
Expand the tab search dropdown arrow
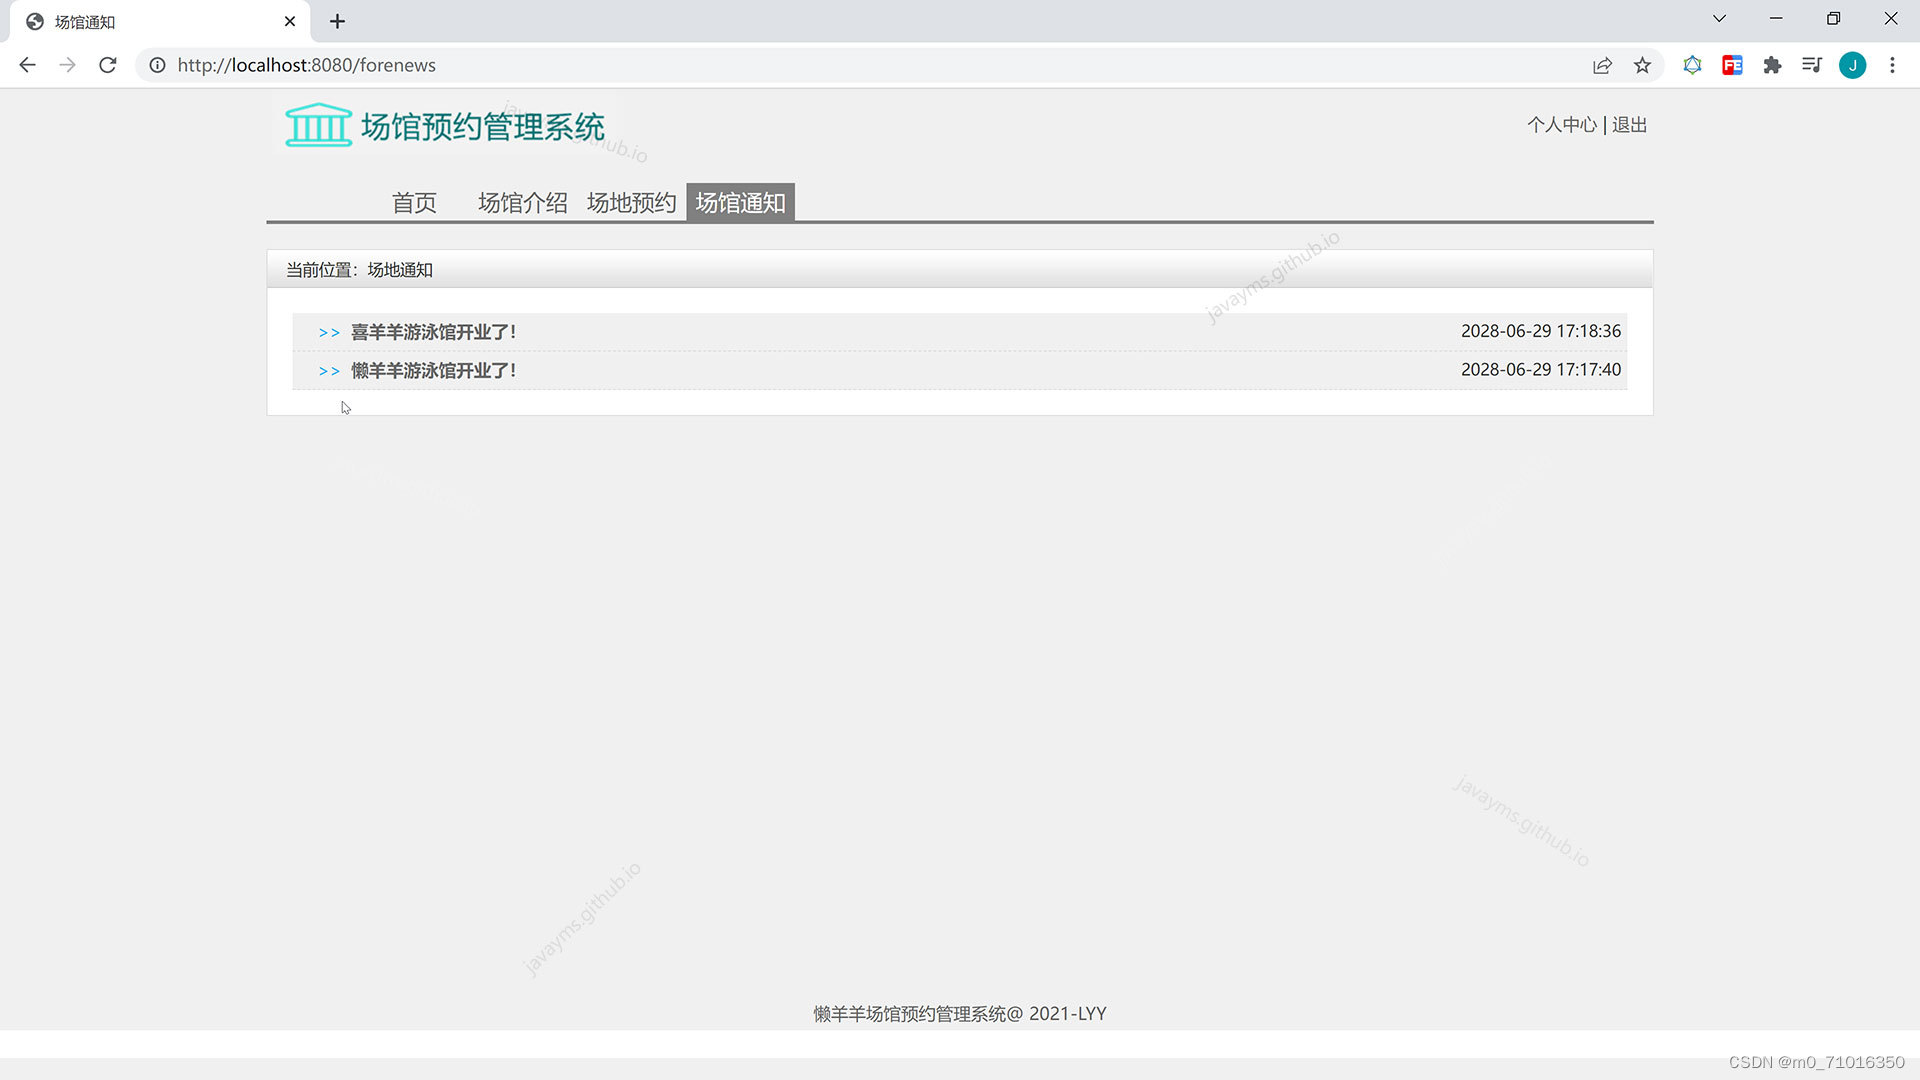coord(1719,19)
